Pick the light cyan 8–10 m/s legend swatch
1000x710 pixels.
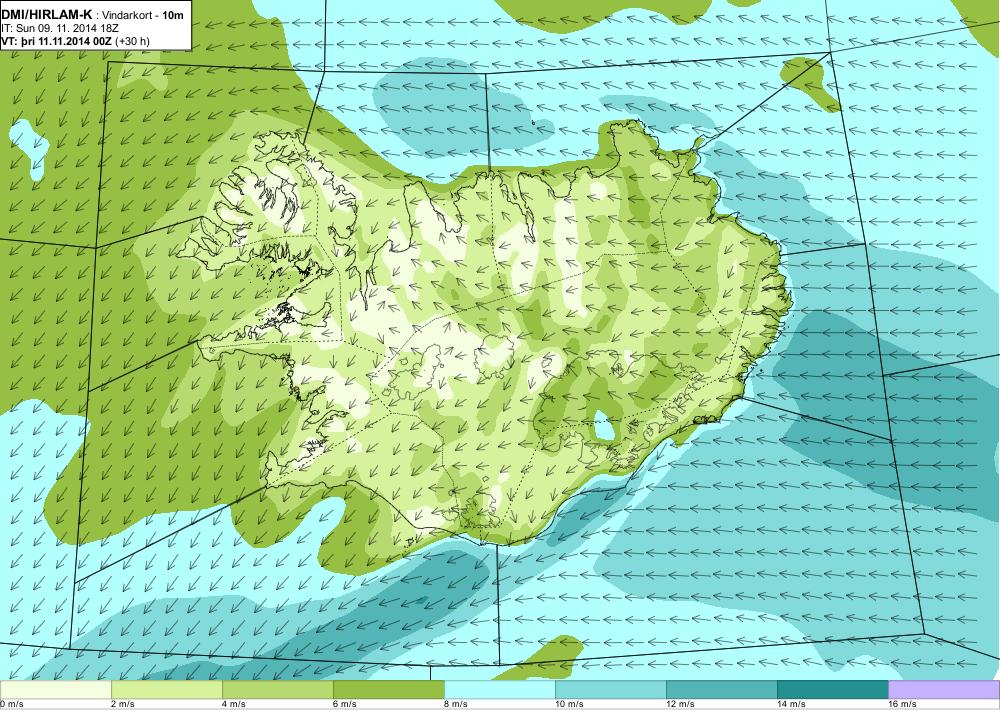point(499,690)
